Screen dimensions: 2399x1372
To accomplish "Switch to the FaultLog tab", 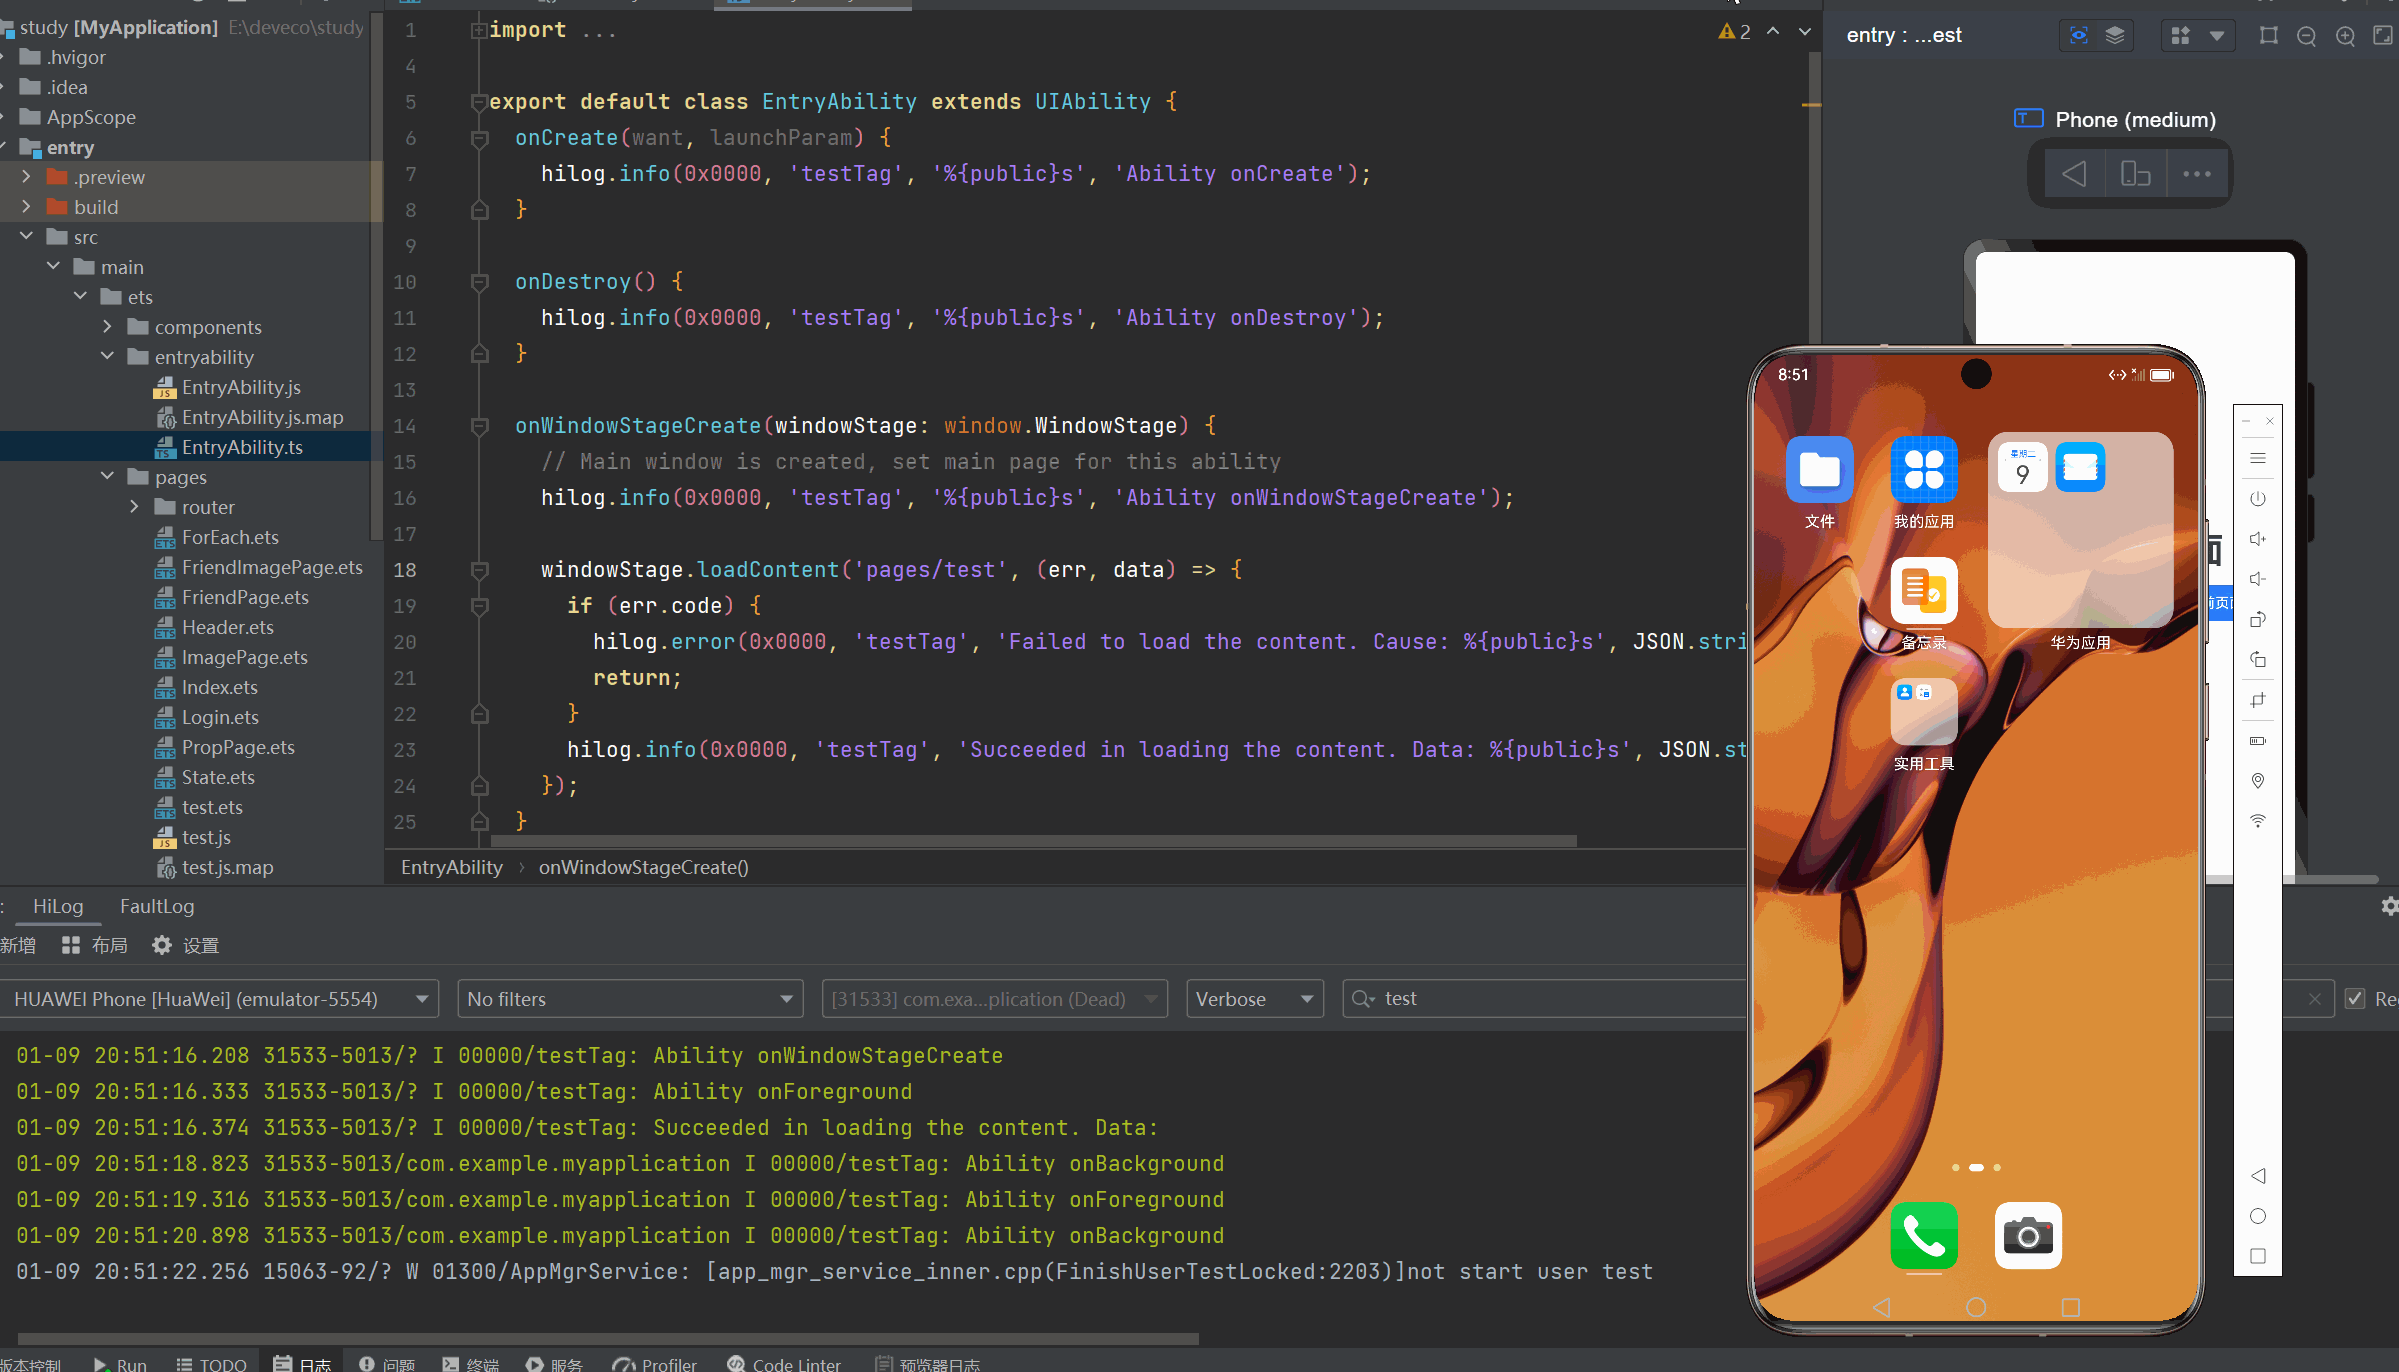I will coord(157,906).
